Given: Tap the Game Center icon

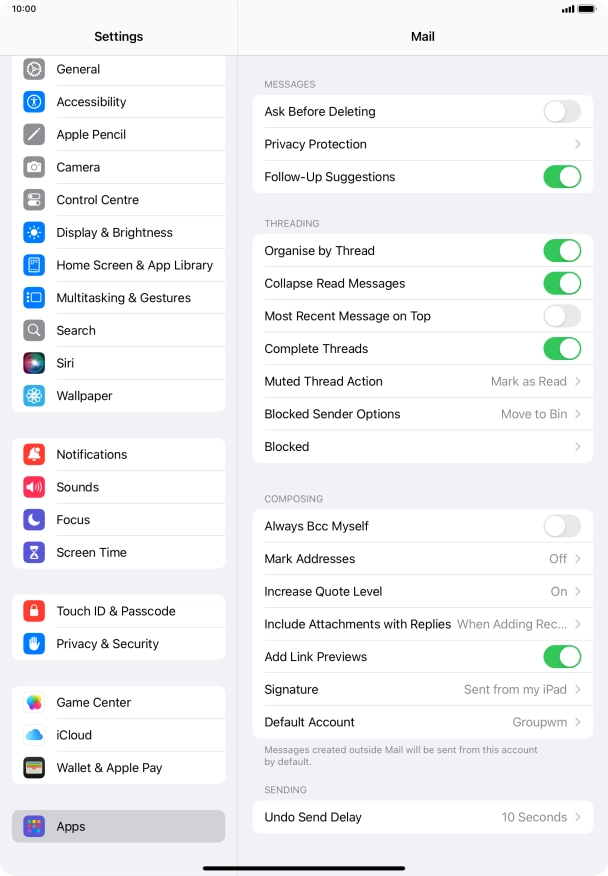Looking at the screenshot, I should point(34,702).
